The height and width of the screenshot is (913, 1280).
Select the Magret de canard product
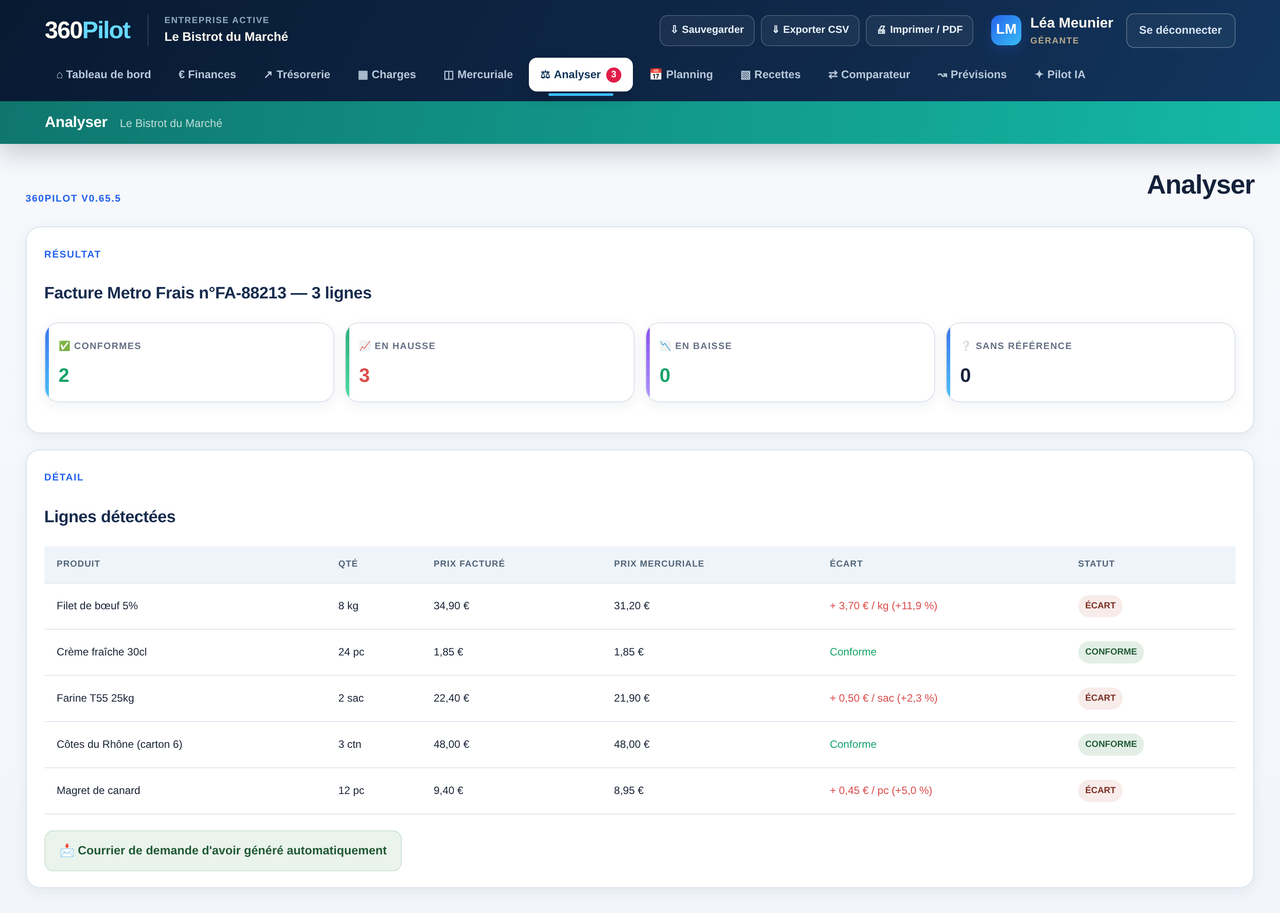tap(98, 790)
